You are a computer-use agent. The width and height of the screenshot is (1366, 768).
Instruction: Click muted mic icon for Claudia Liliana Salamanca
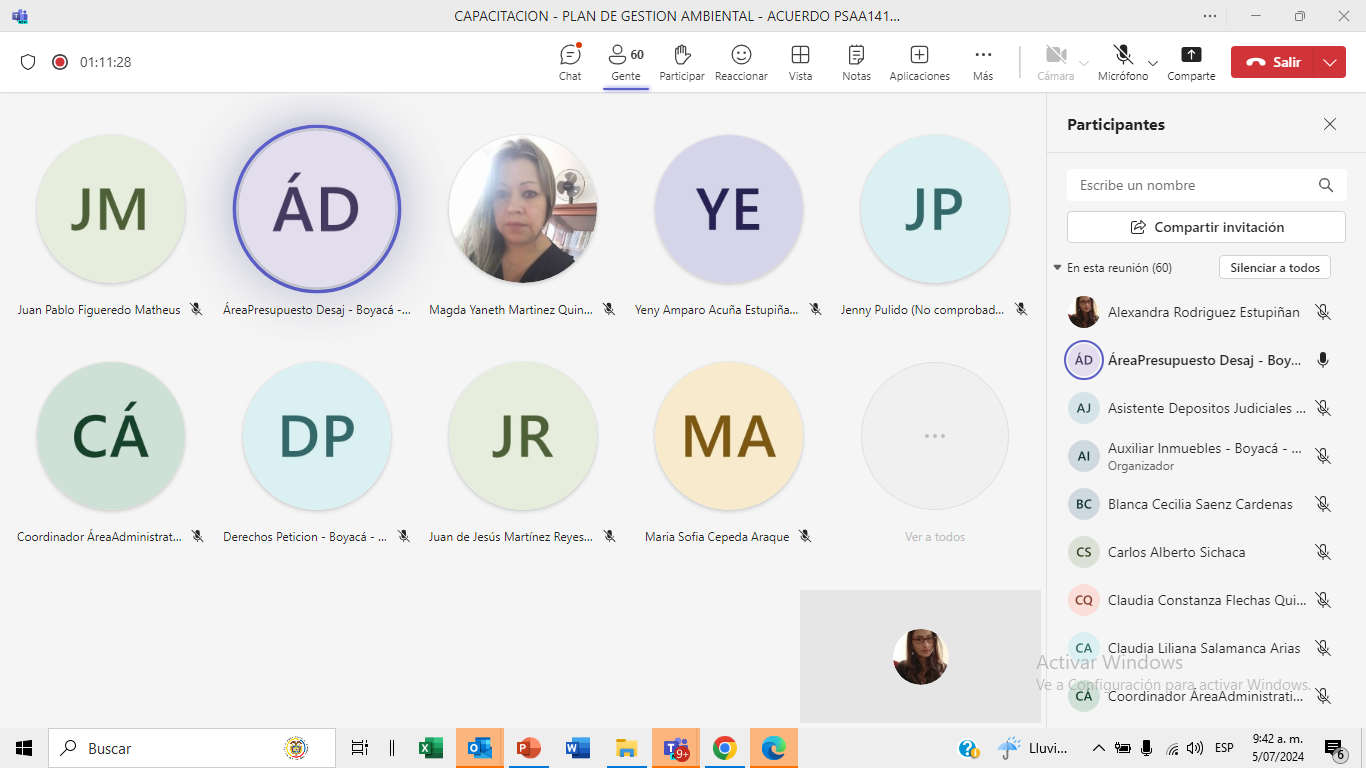[1323, 648]
